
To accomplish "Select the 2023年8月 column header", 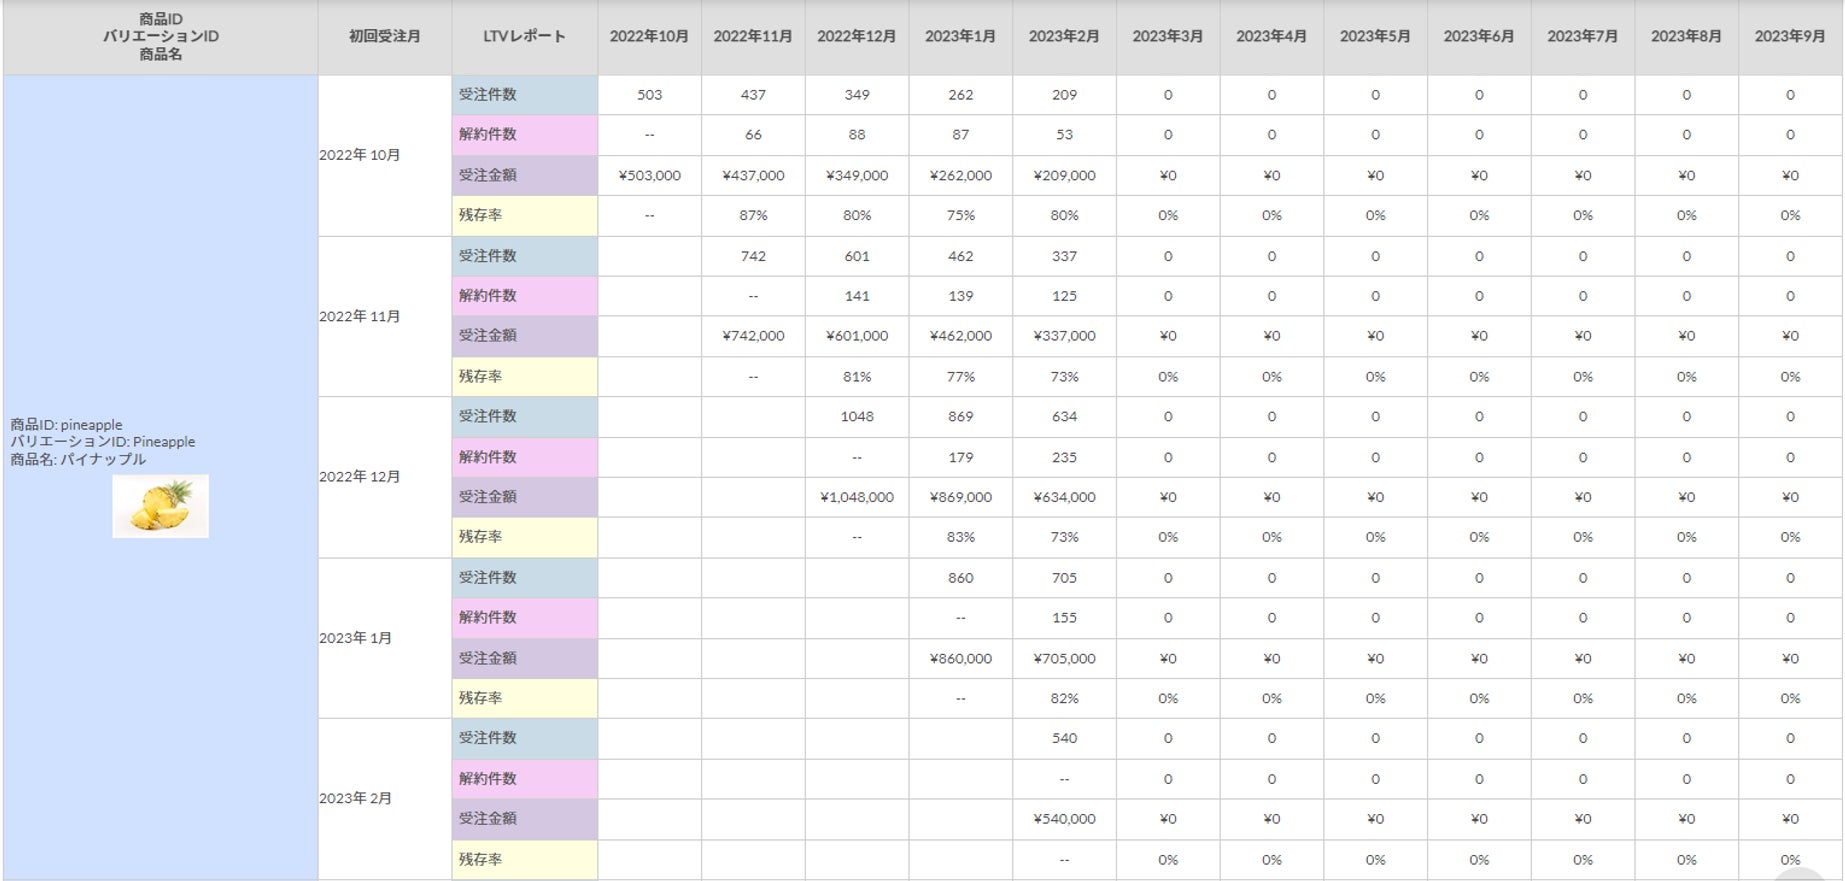I will pos(1686,37).
